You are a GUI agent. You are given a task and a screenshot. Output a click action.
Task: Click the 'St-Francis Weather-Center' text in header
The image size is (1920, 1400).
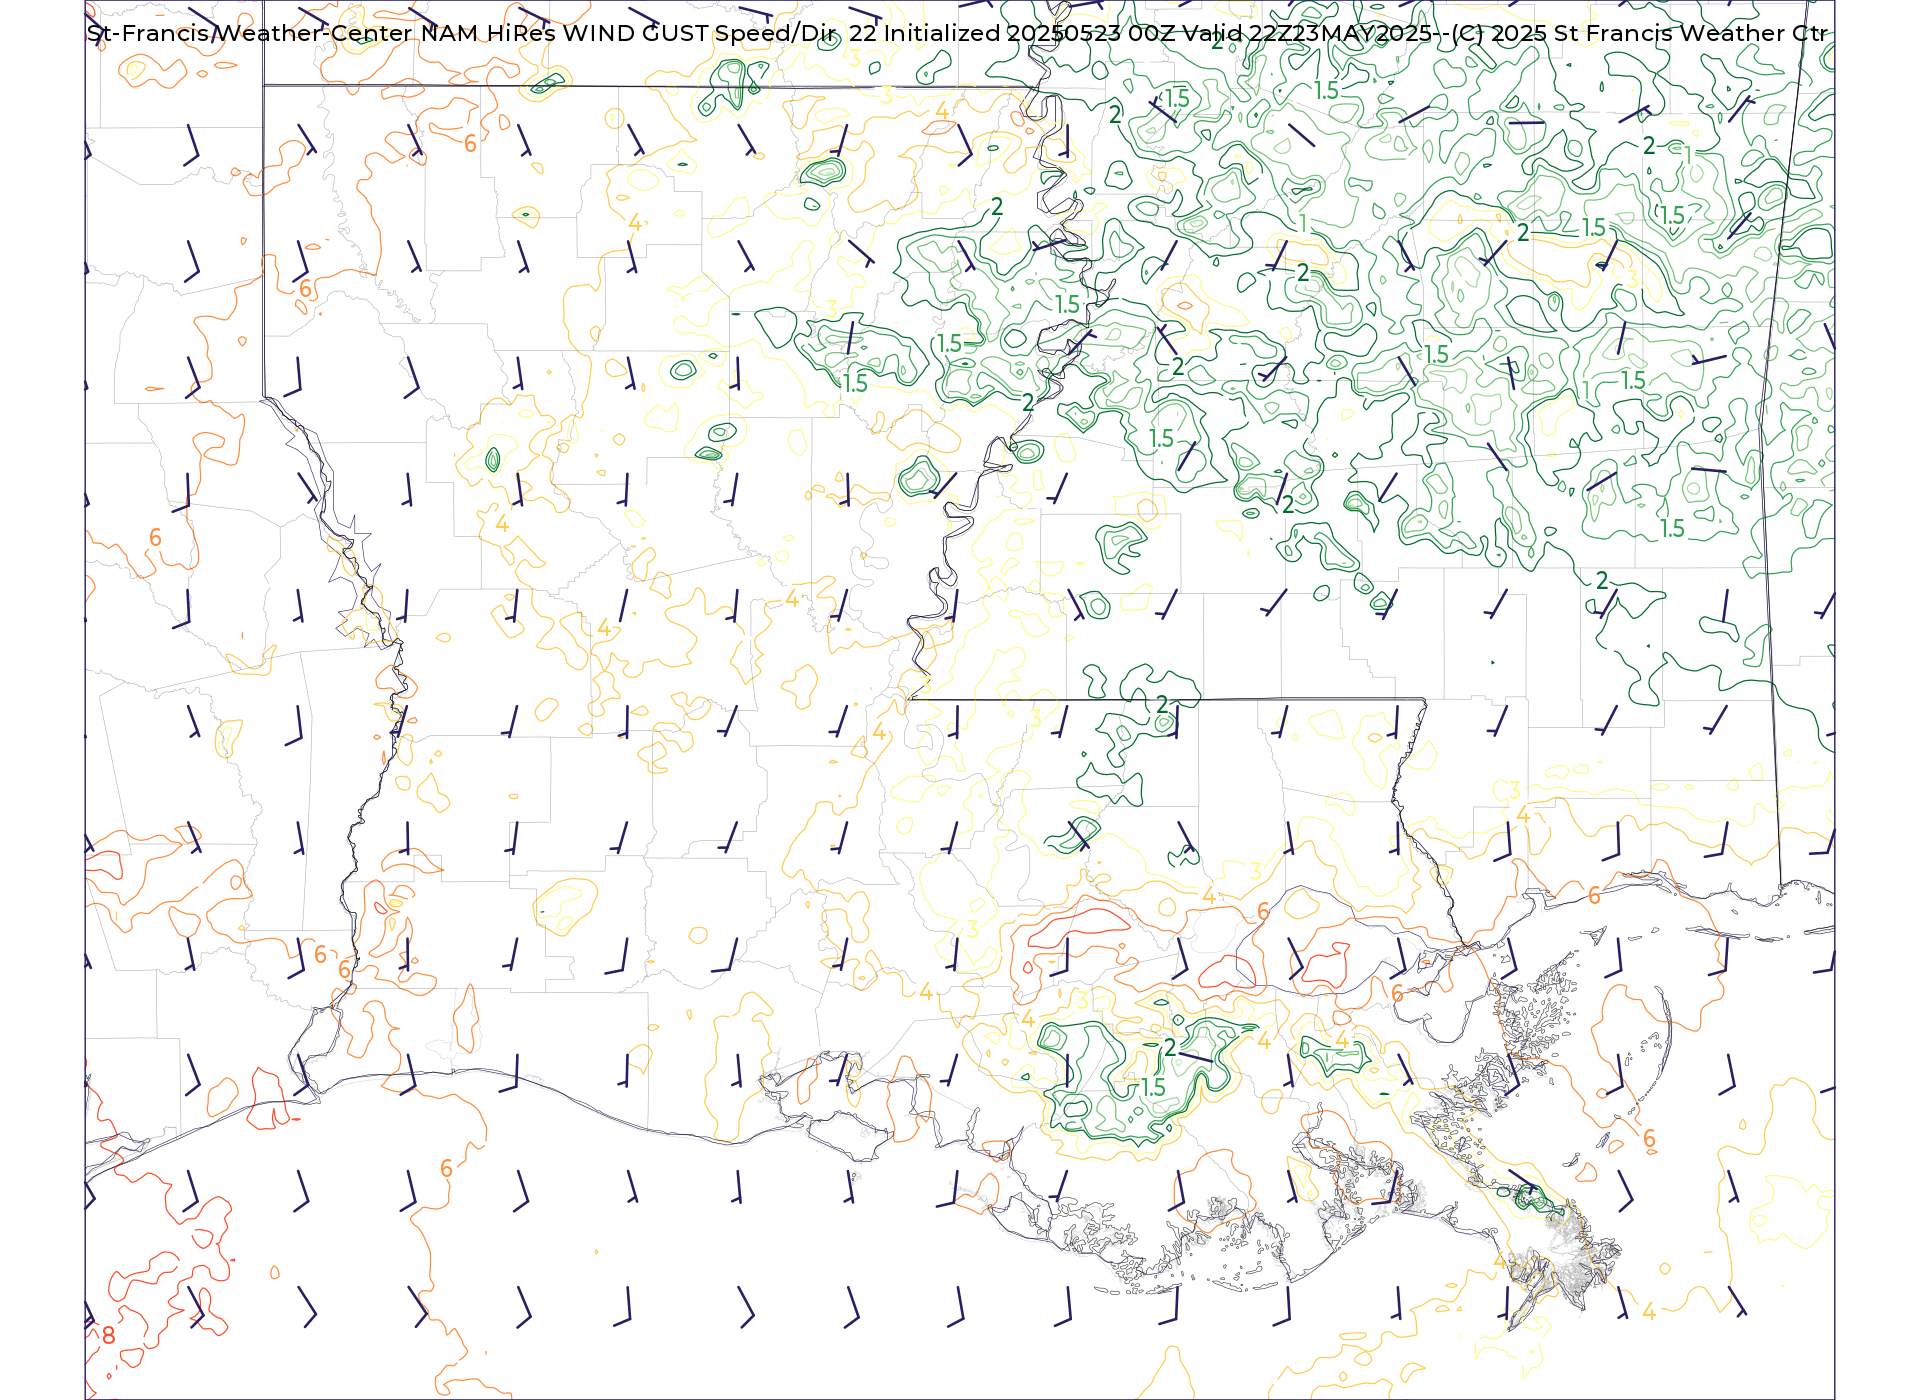(x=250, y=33)
